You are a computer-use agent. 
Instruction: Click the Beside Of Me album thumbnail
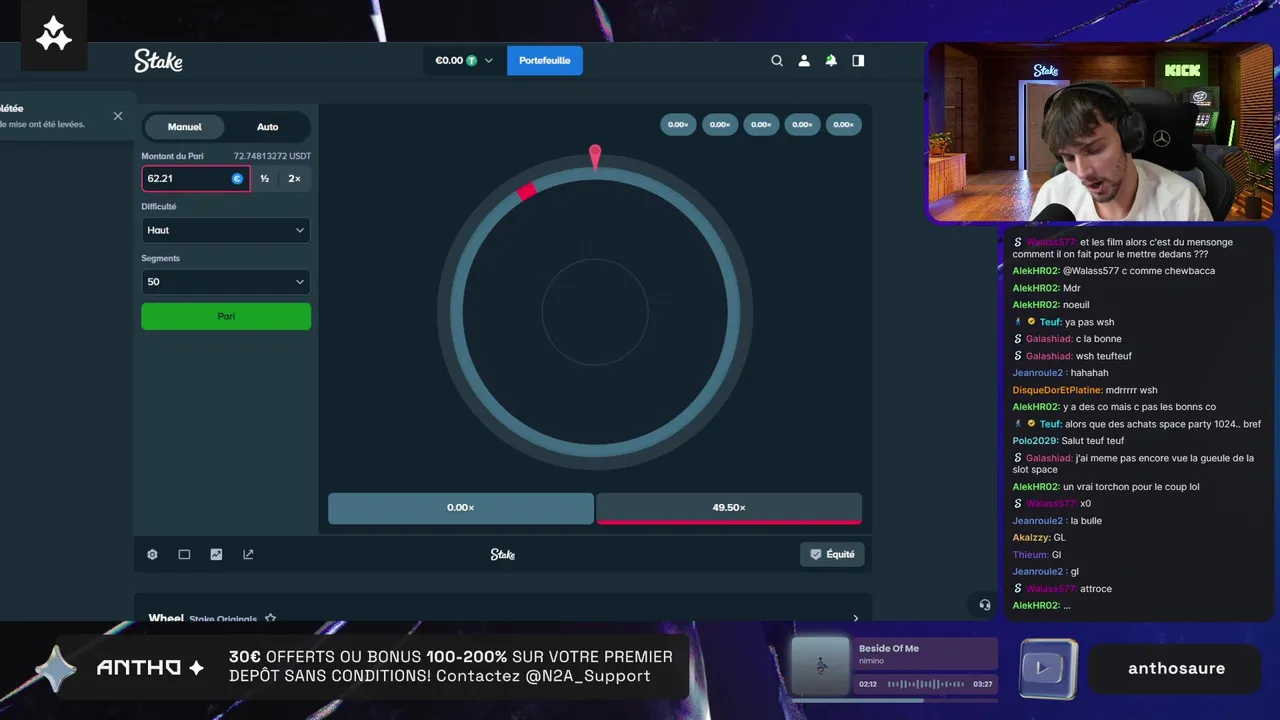point(821,667)
